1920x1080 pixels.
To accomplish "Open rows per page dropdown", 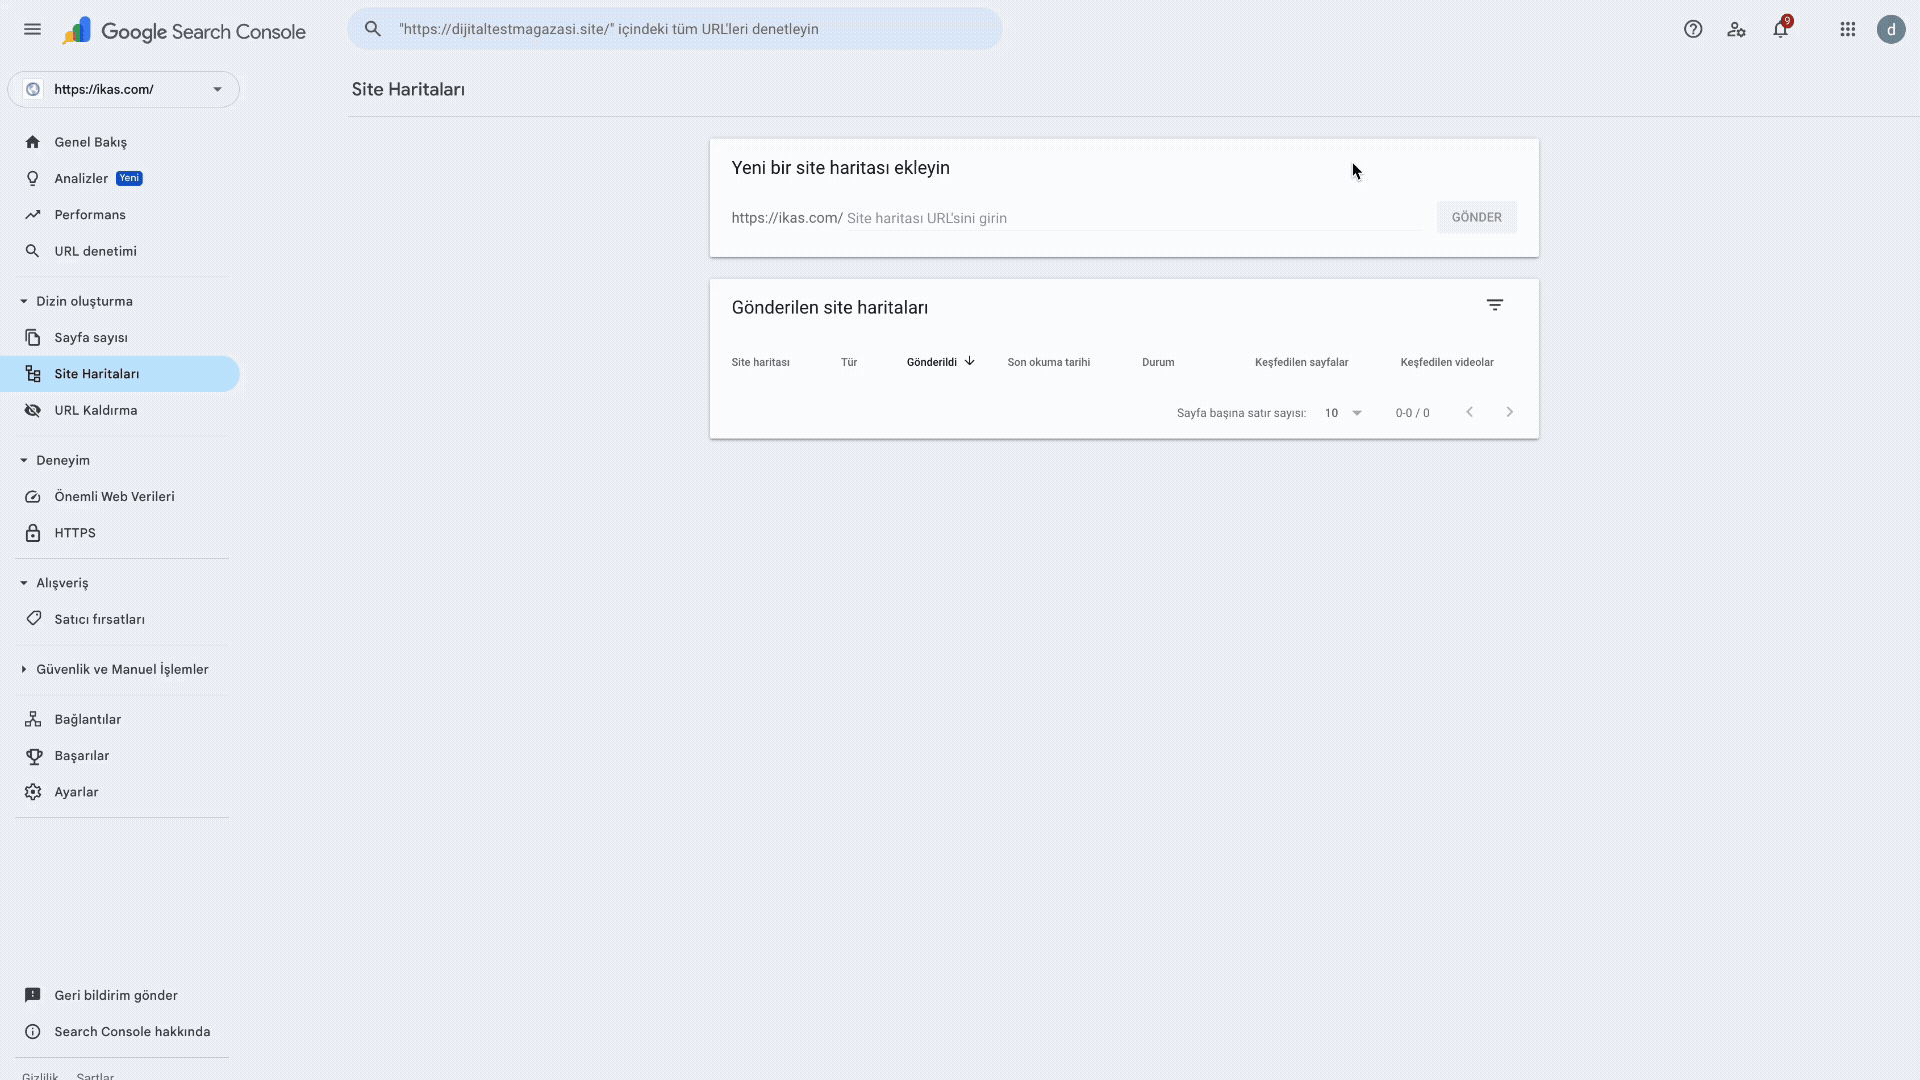I will (1343, 413).
